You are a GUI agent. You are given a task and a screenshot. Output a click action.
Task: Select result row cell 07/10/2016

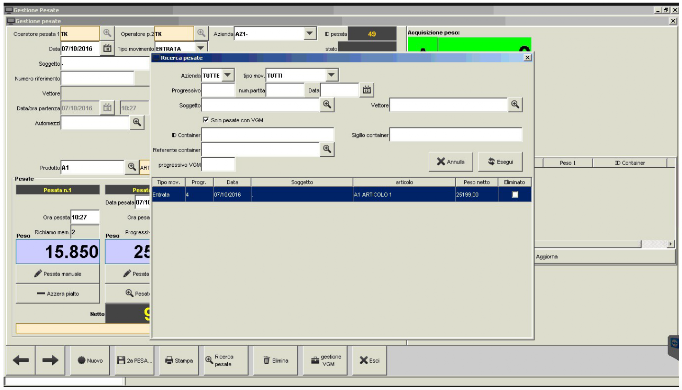(232, 194)
